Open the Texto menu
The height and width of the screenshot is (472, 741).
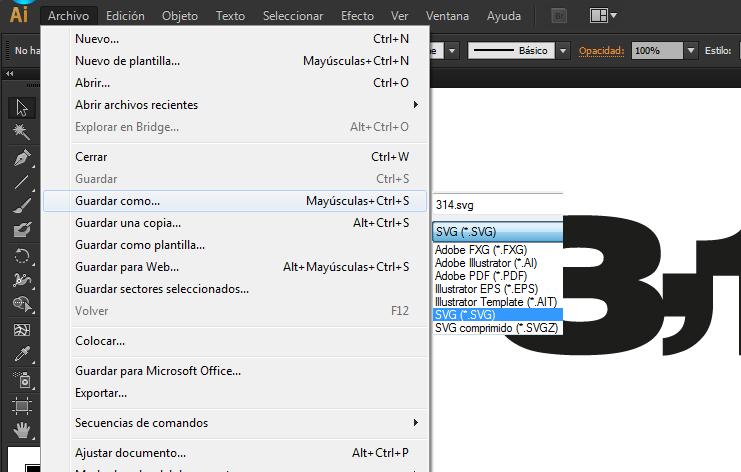(231, 16)
